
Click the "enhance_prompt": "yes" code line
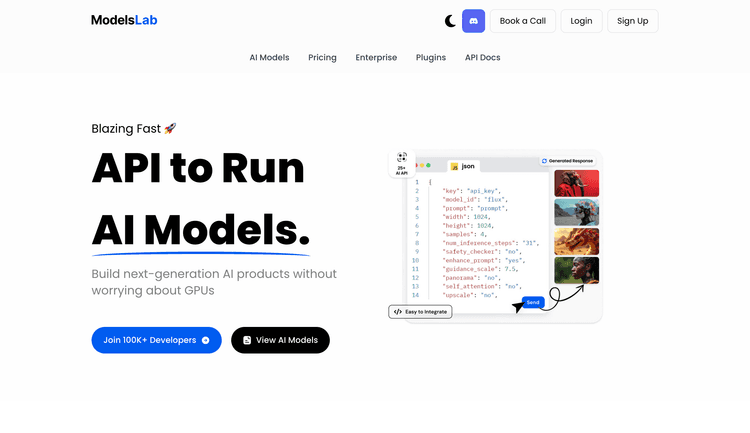(484, 260)
